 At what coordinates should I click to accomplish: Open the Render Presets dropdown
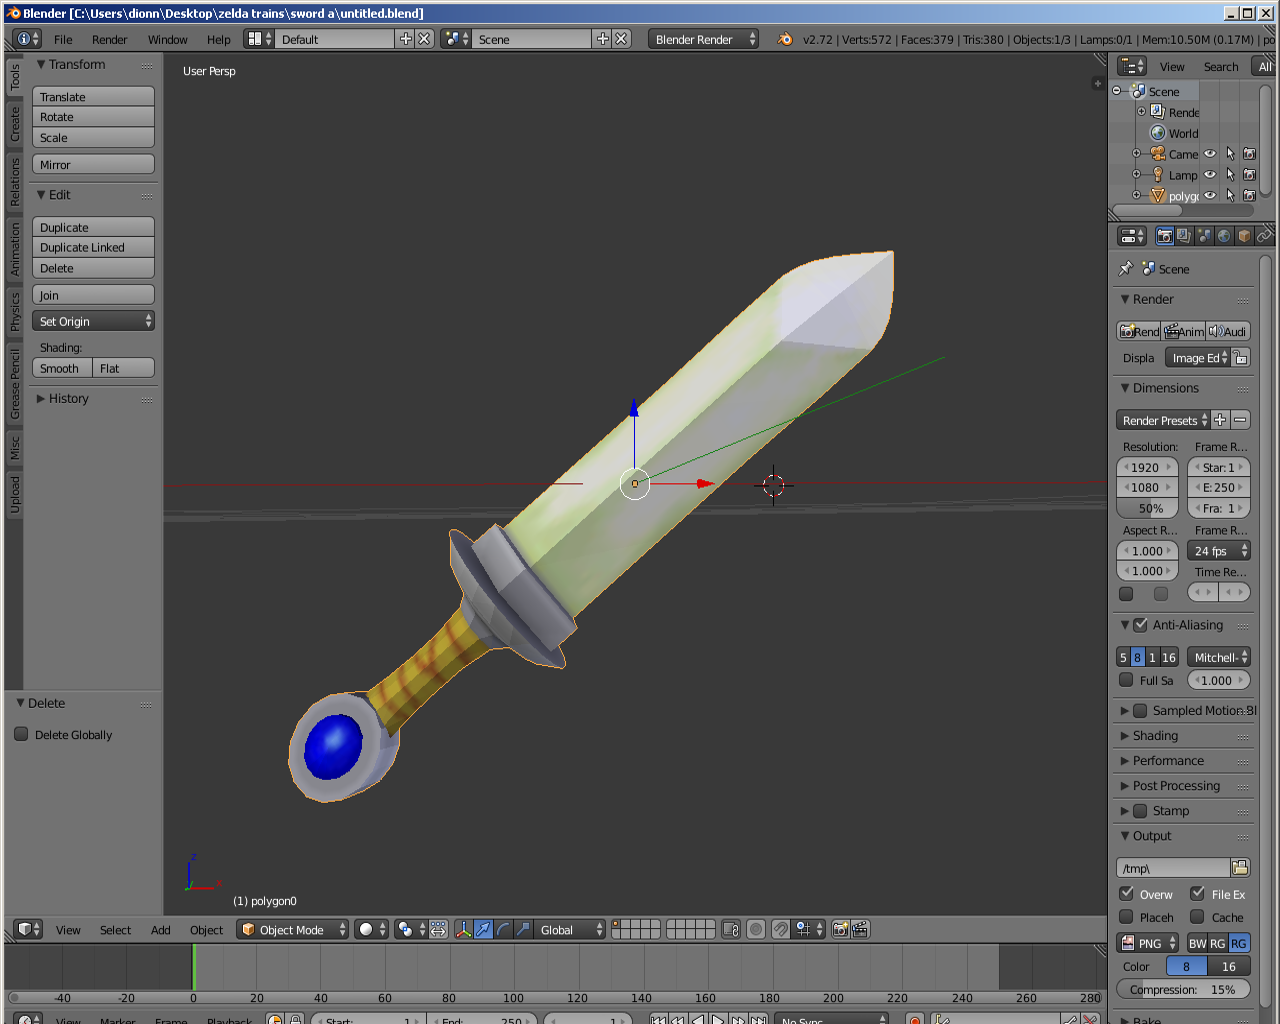click(1162, 420)
